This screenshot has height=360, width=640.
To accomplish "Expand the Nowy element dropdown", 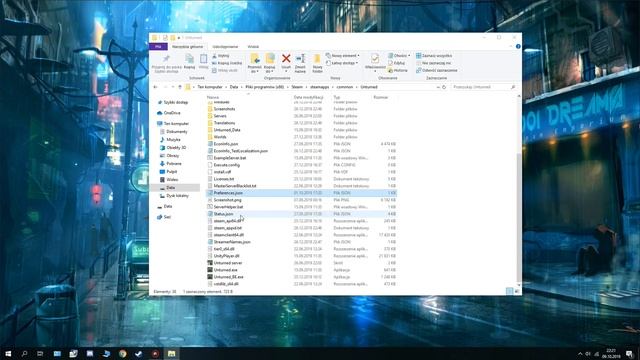I will (x=342, y=56).
